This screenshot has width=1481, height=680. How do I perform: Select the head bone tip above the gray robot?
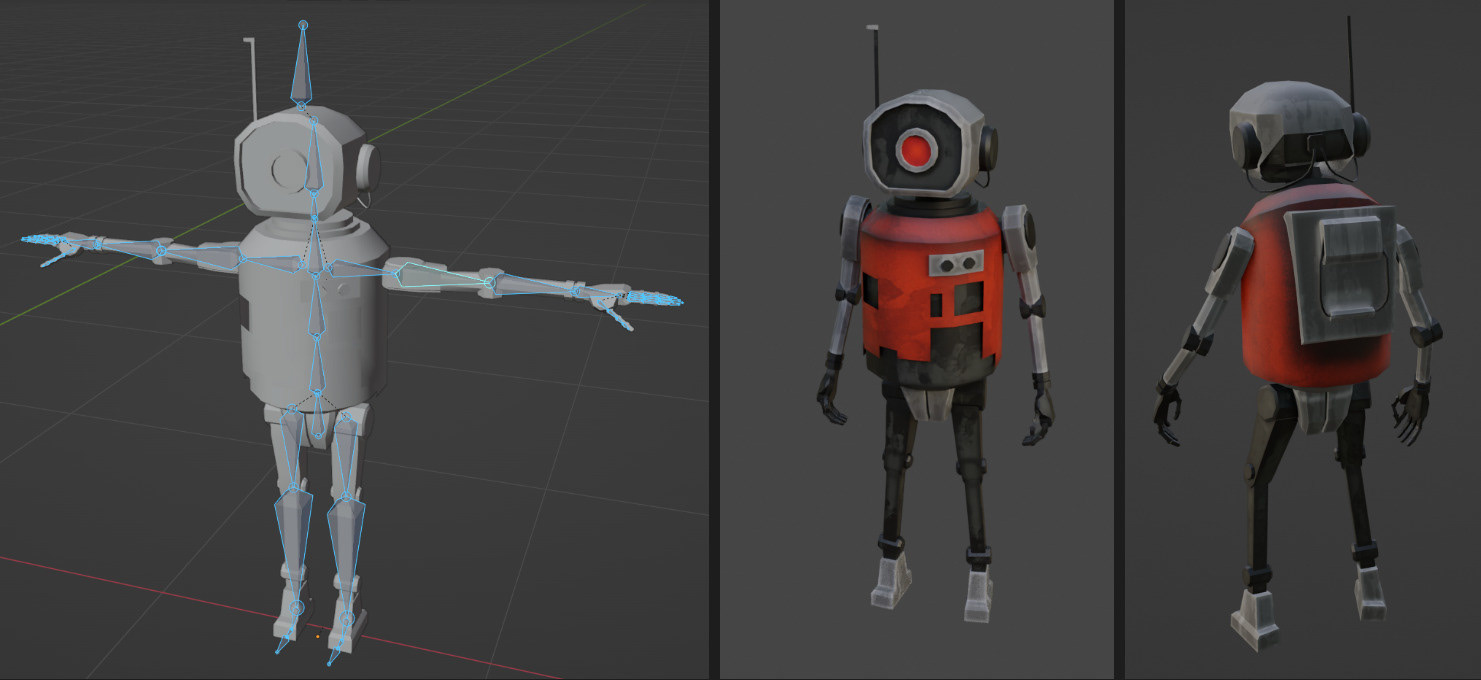(303, 24)
